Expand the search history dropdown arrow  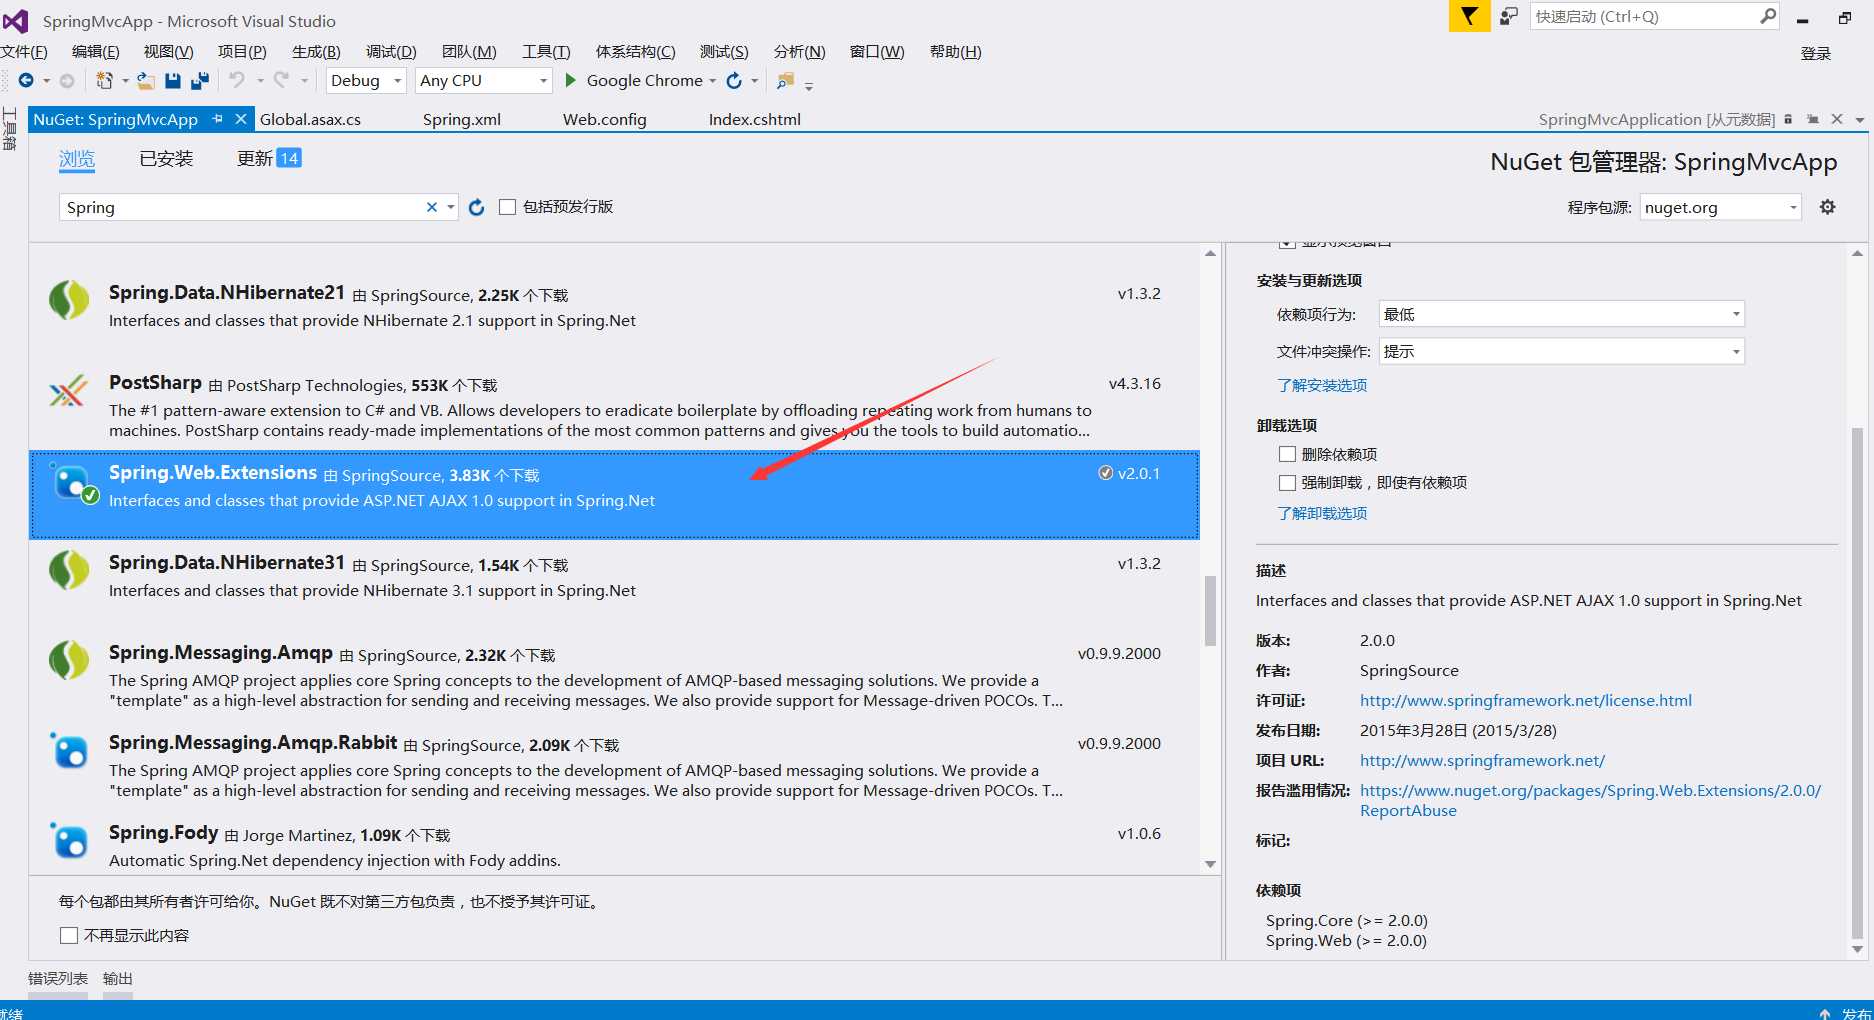[x=451, y=207]
